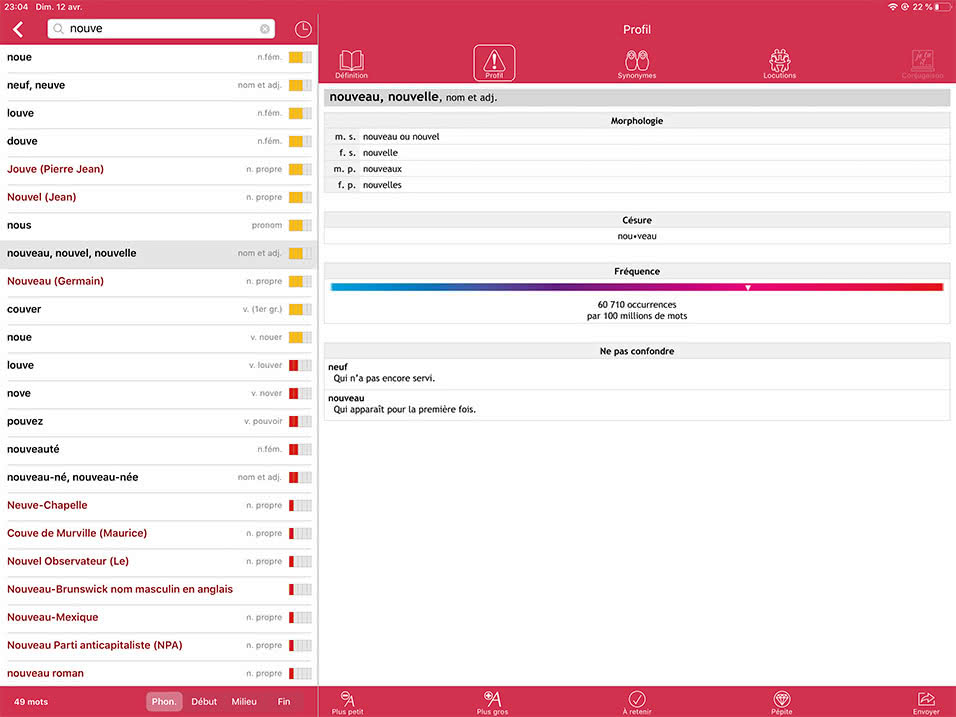
Task: Open the Locutions icon
Action: 779,64
